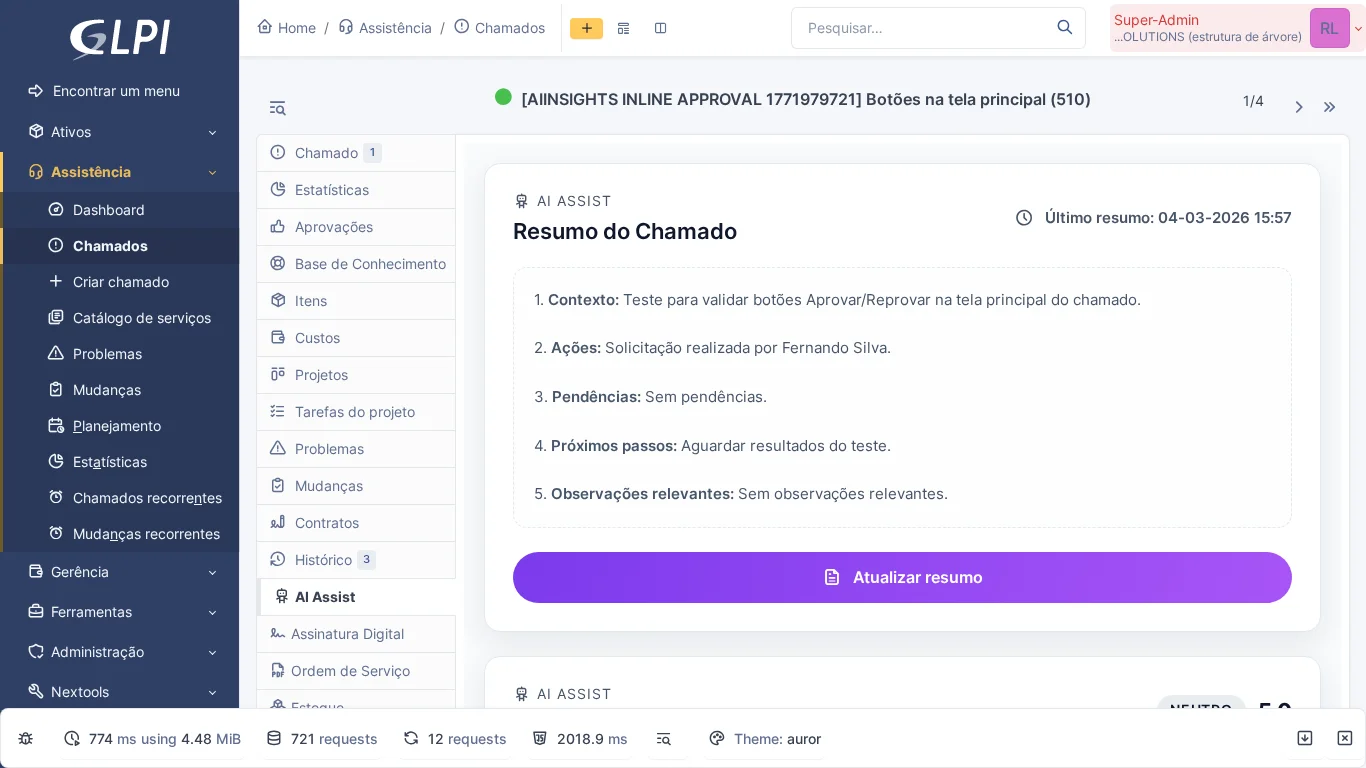Screen dimensions: 1366x768
Task: Click the search magnifier in the search bar
Action: point(1064,28)
